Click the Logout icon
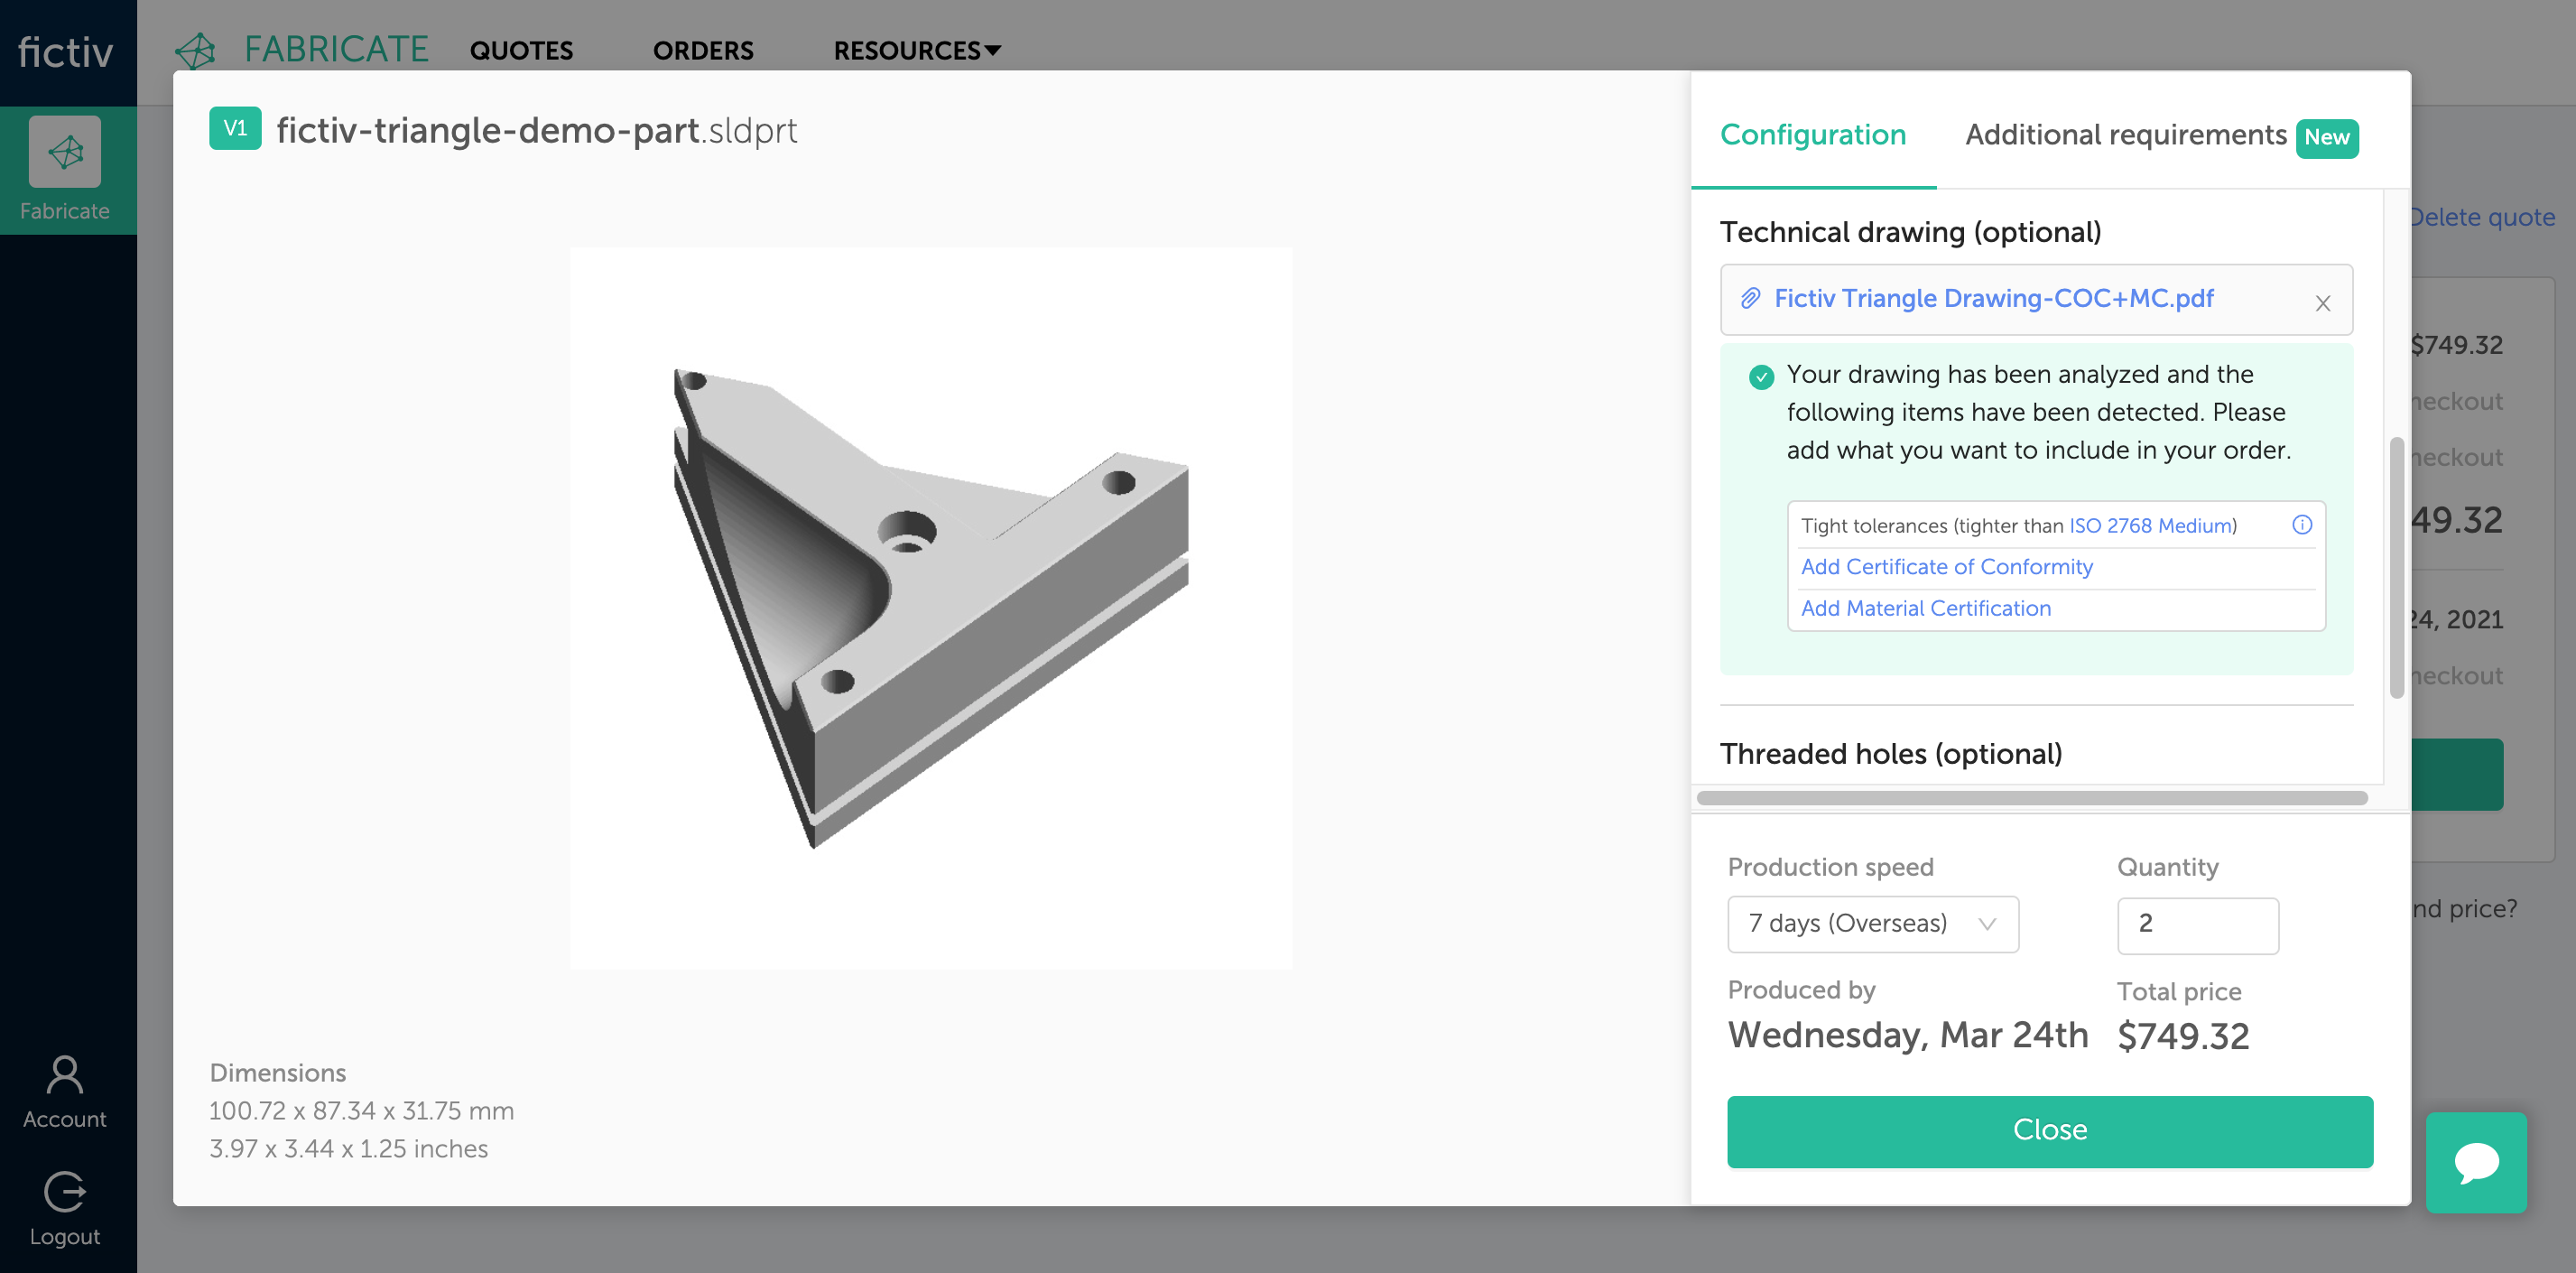The width and height of the screenshot is (2576, 1273). 65,1192
